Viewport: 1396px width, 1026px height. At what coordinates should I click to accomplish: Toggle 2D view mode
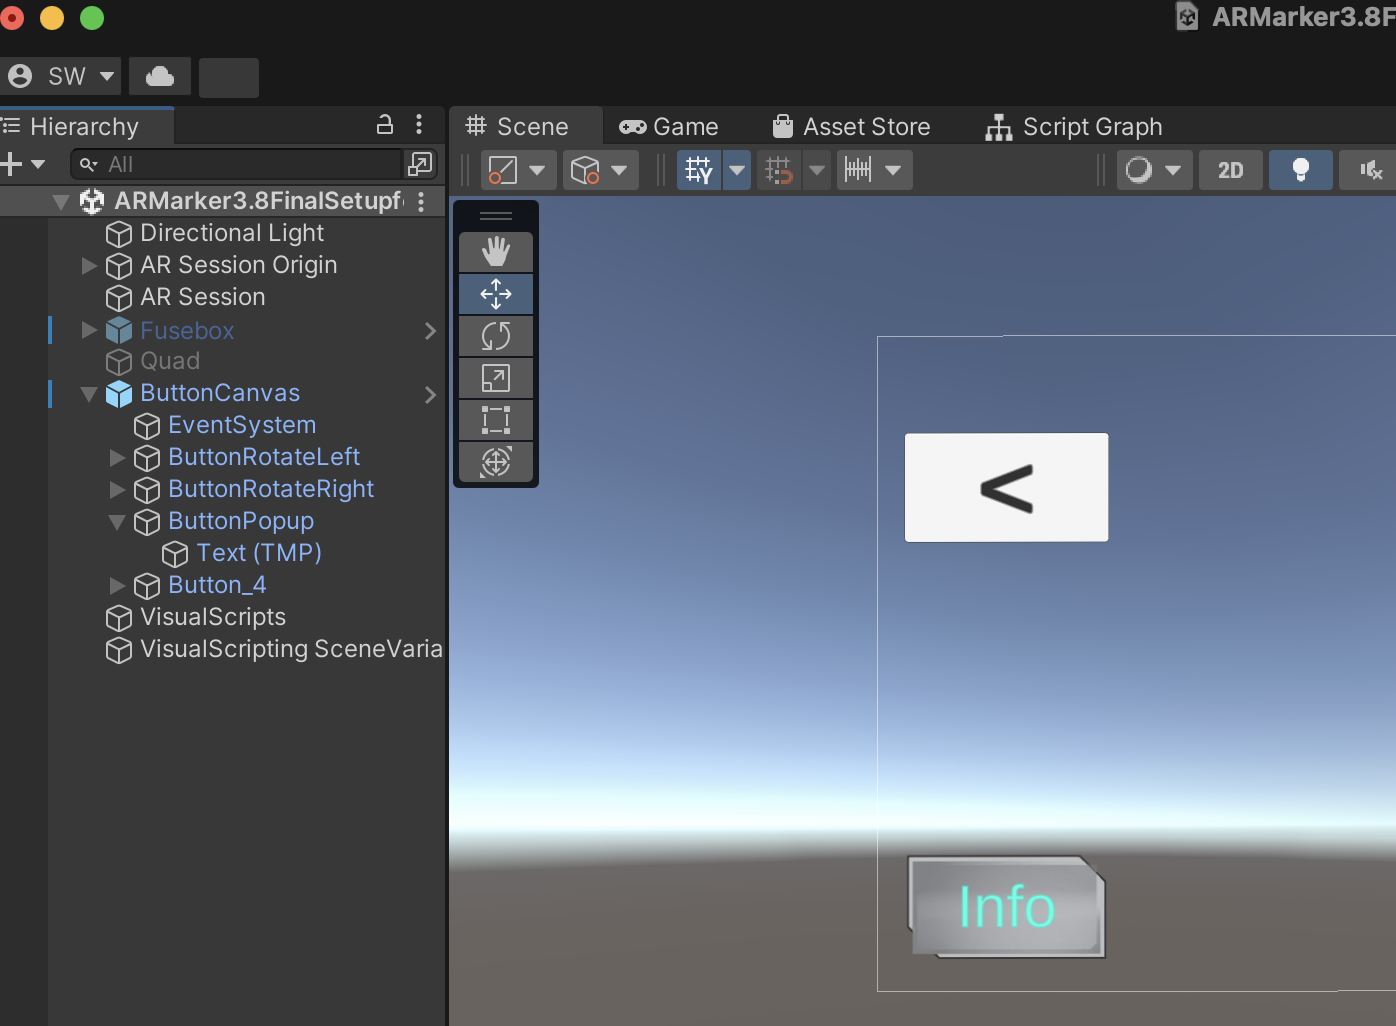pos(1230,170)
